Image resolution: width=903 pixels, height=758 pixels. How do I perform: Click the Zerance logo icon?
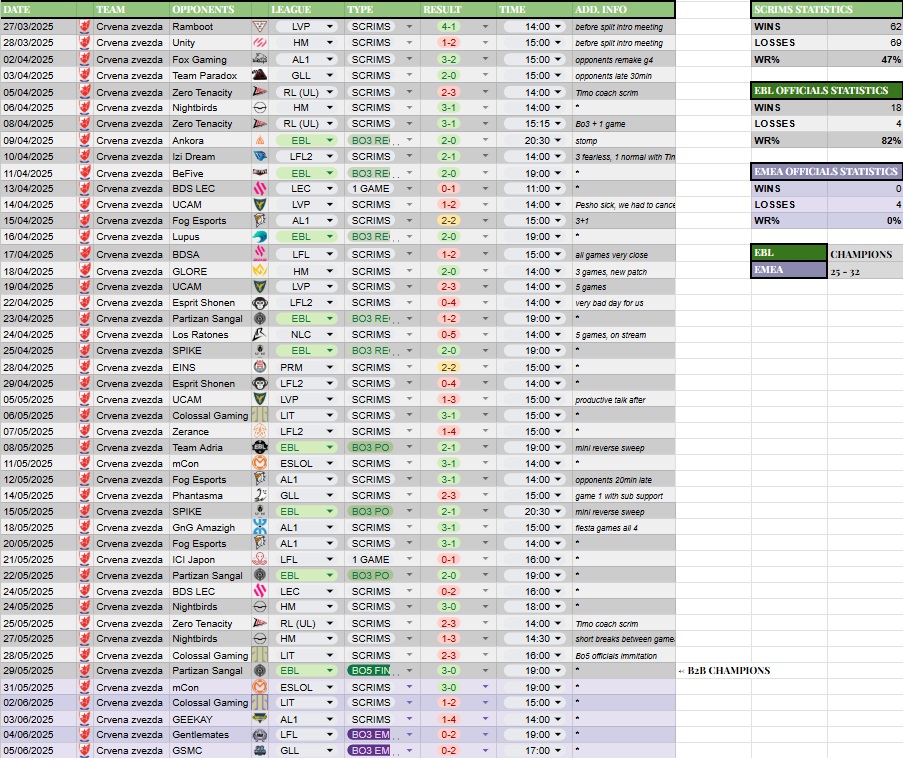click(x=260, y=431)
